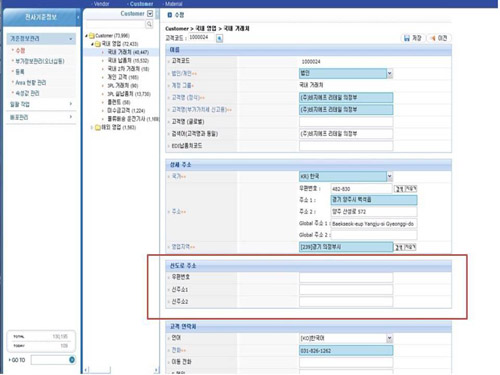This screenshot has height=375, width=500.
Task: Select 국내 2차 거래처 (18) tree item
Action: pyautogui.click(x=128, y=69)
